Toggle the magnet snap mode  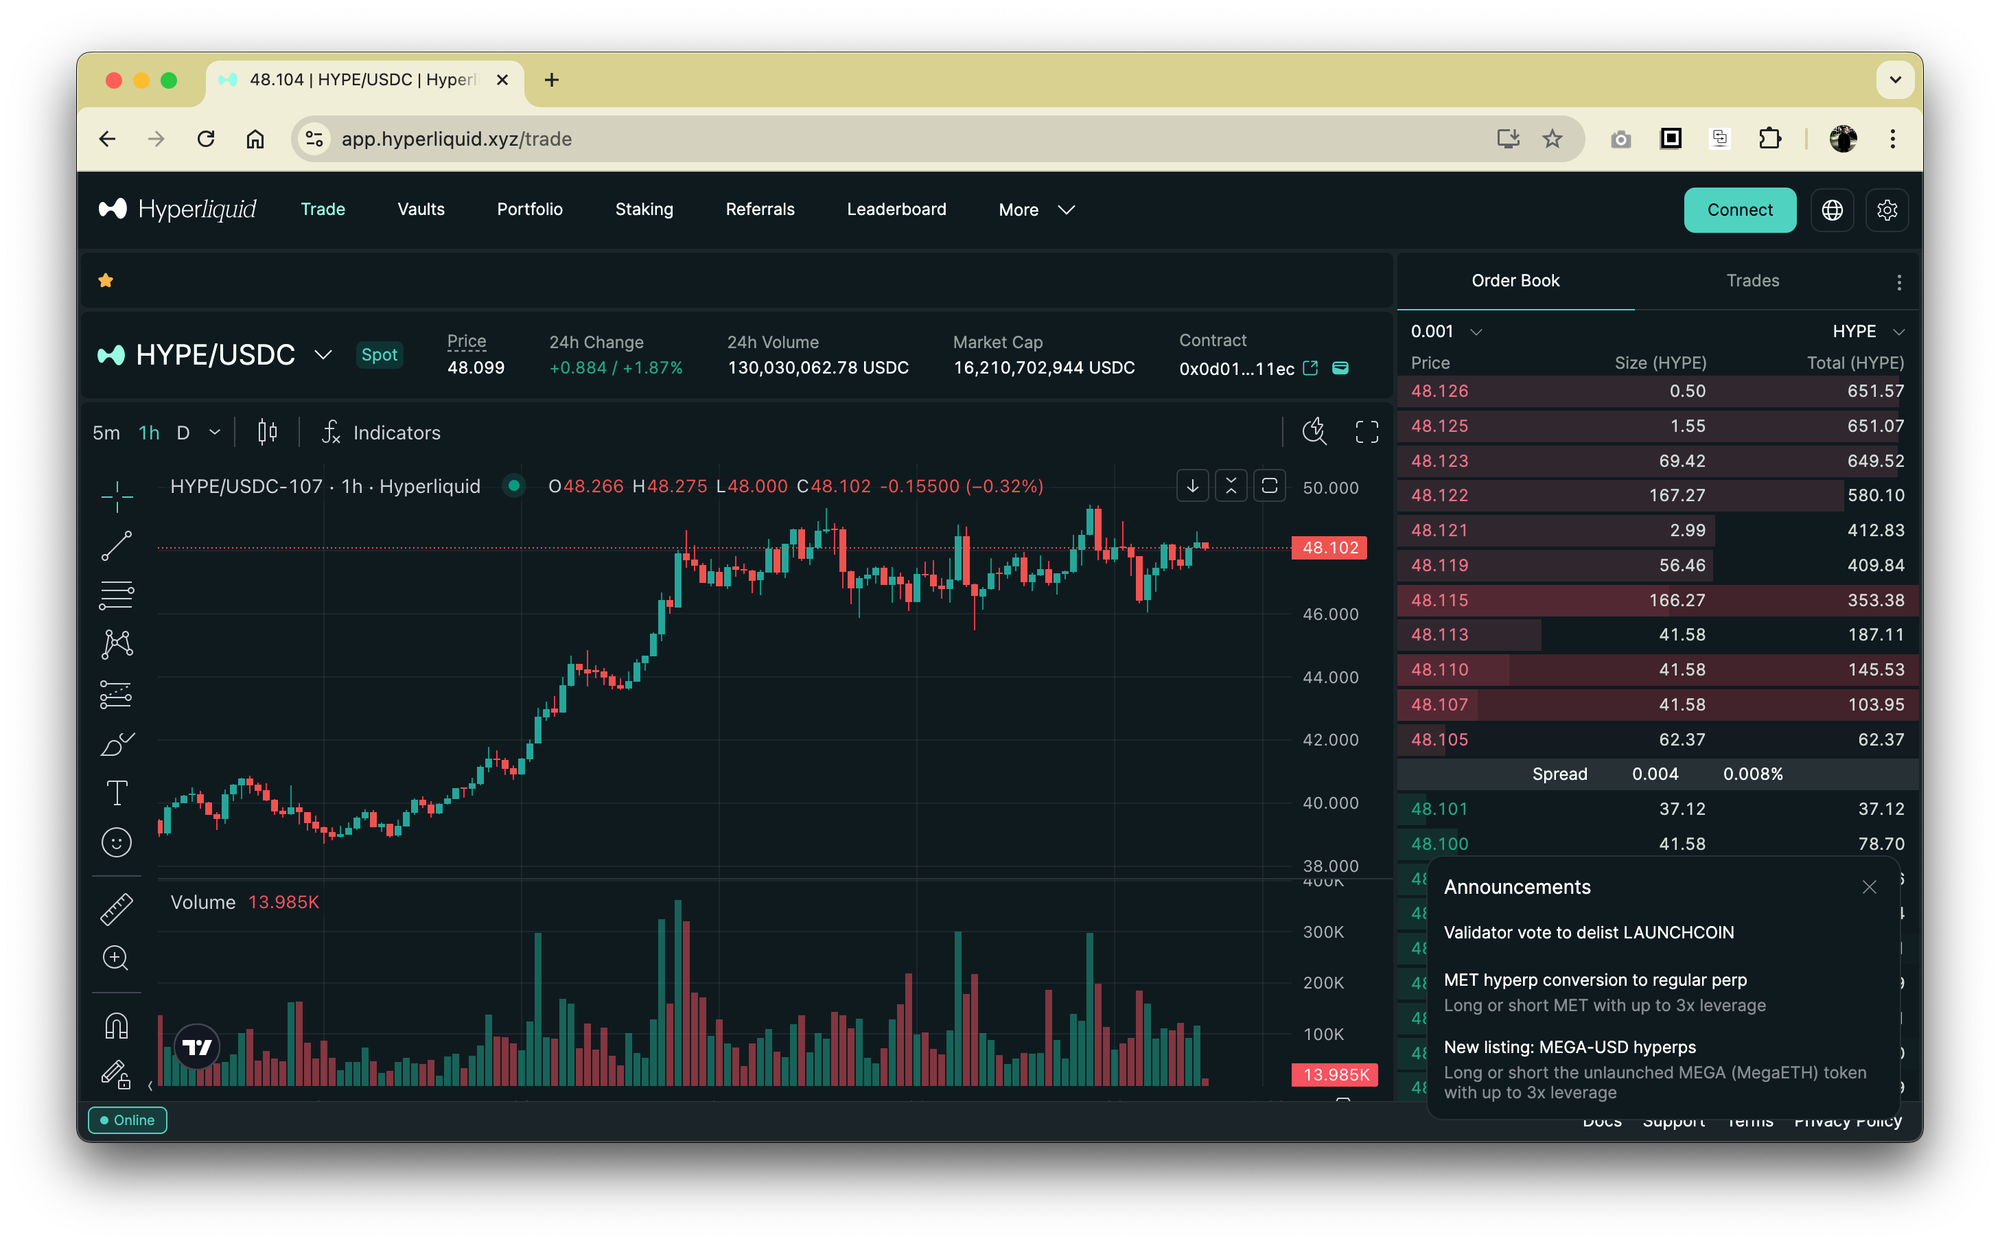116,1026
